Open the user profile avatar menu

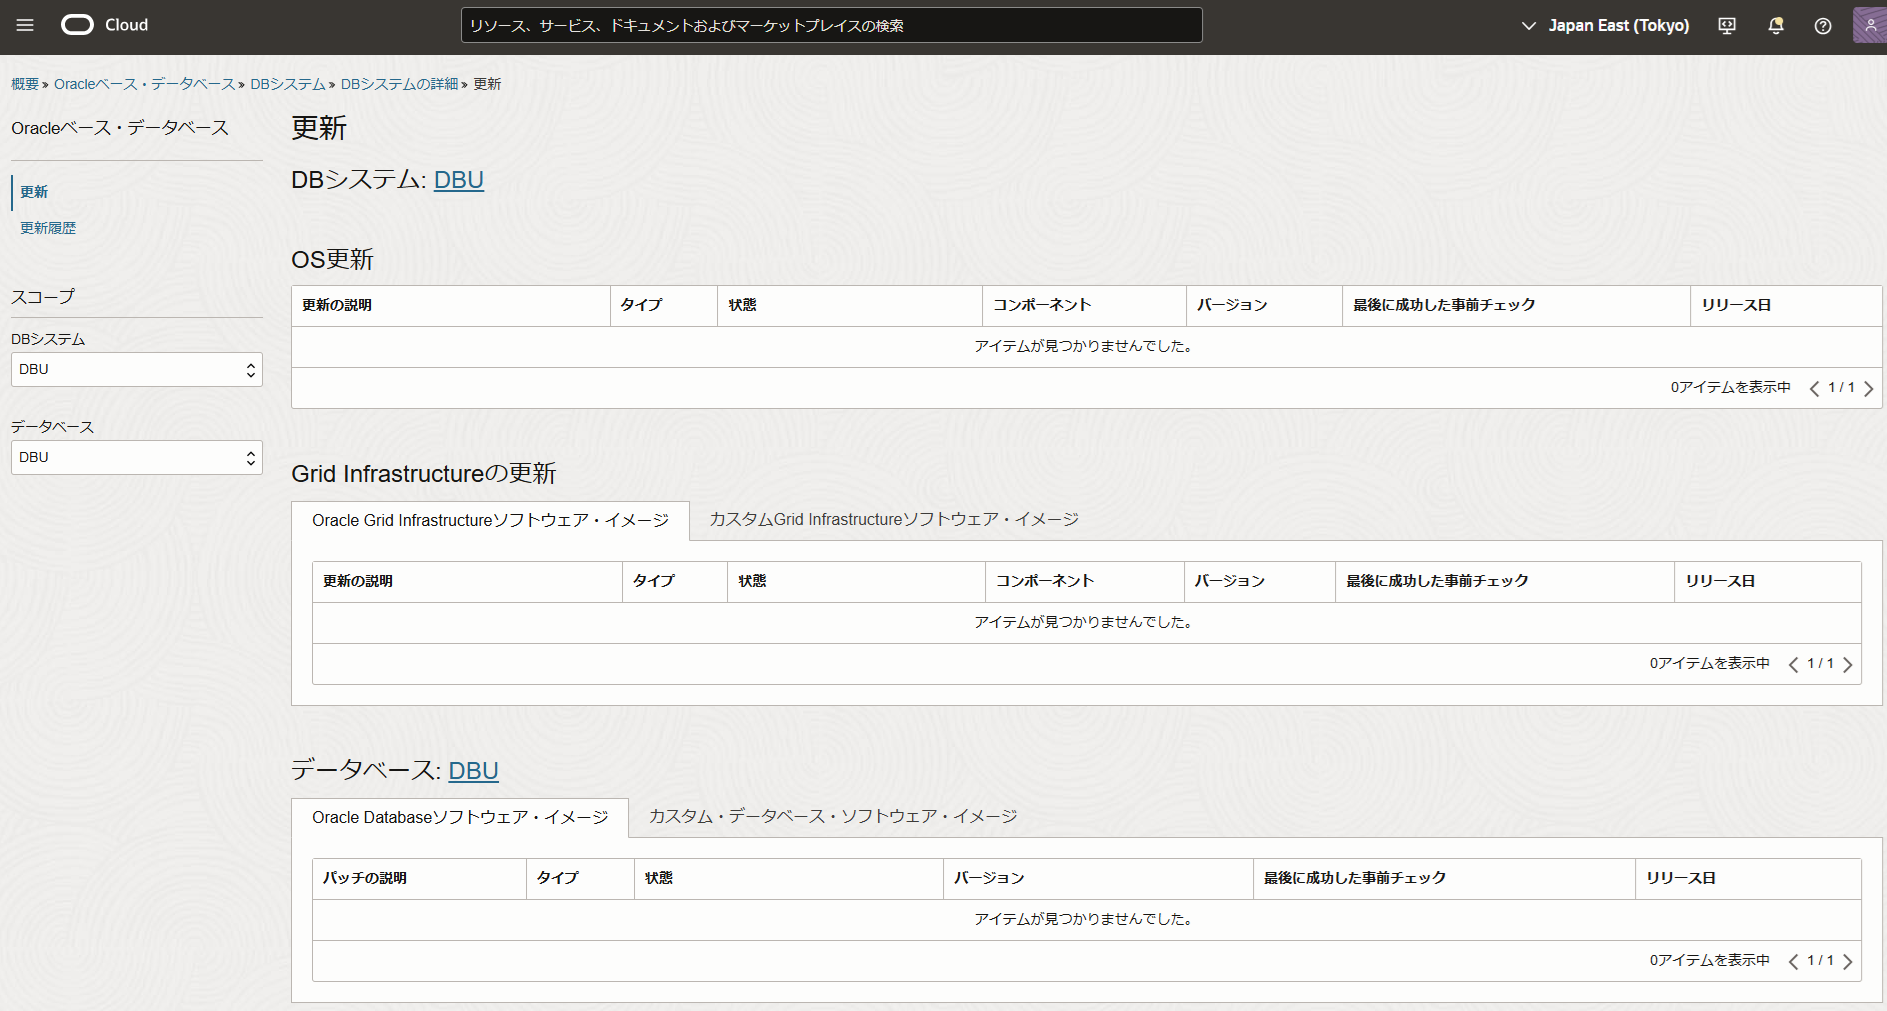coord(1870,25)
